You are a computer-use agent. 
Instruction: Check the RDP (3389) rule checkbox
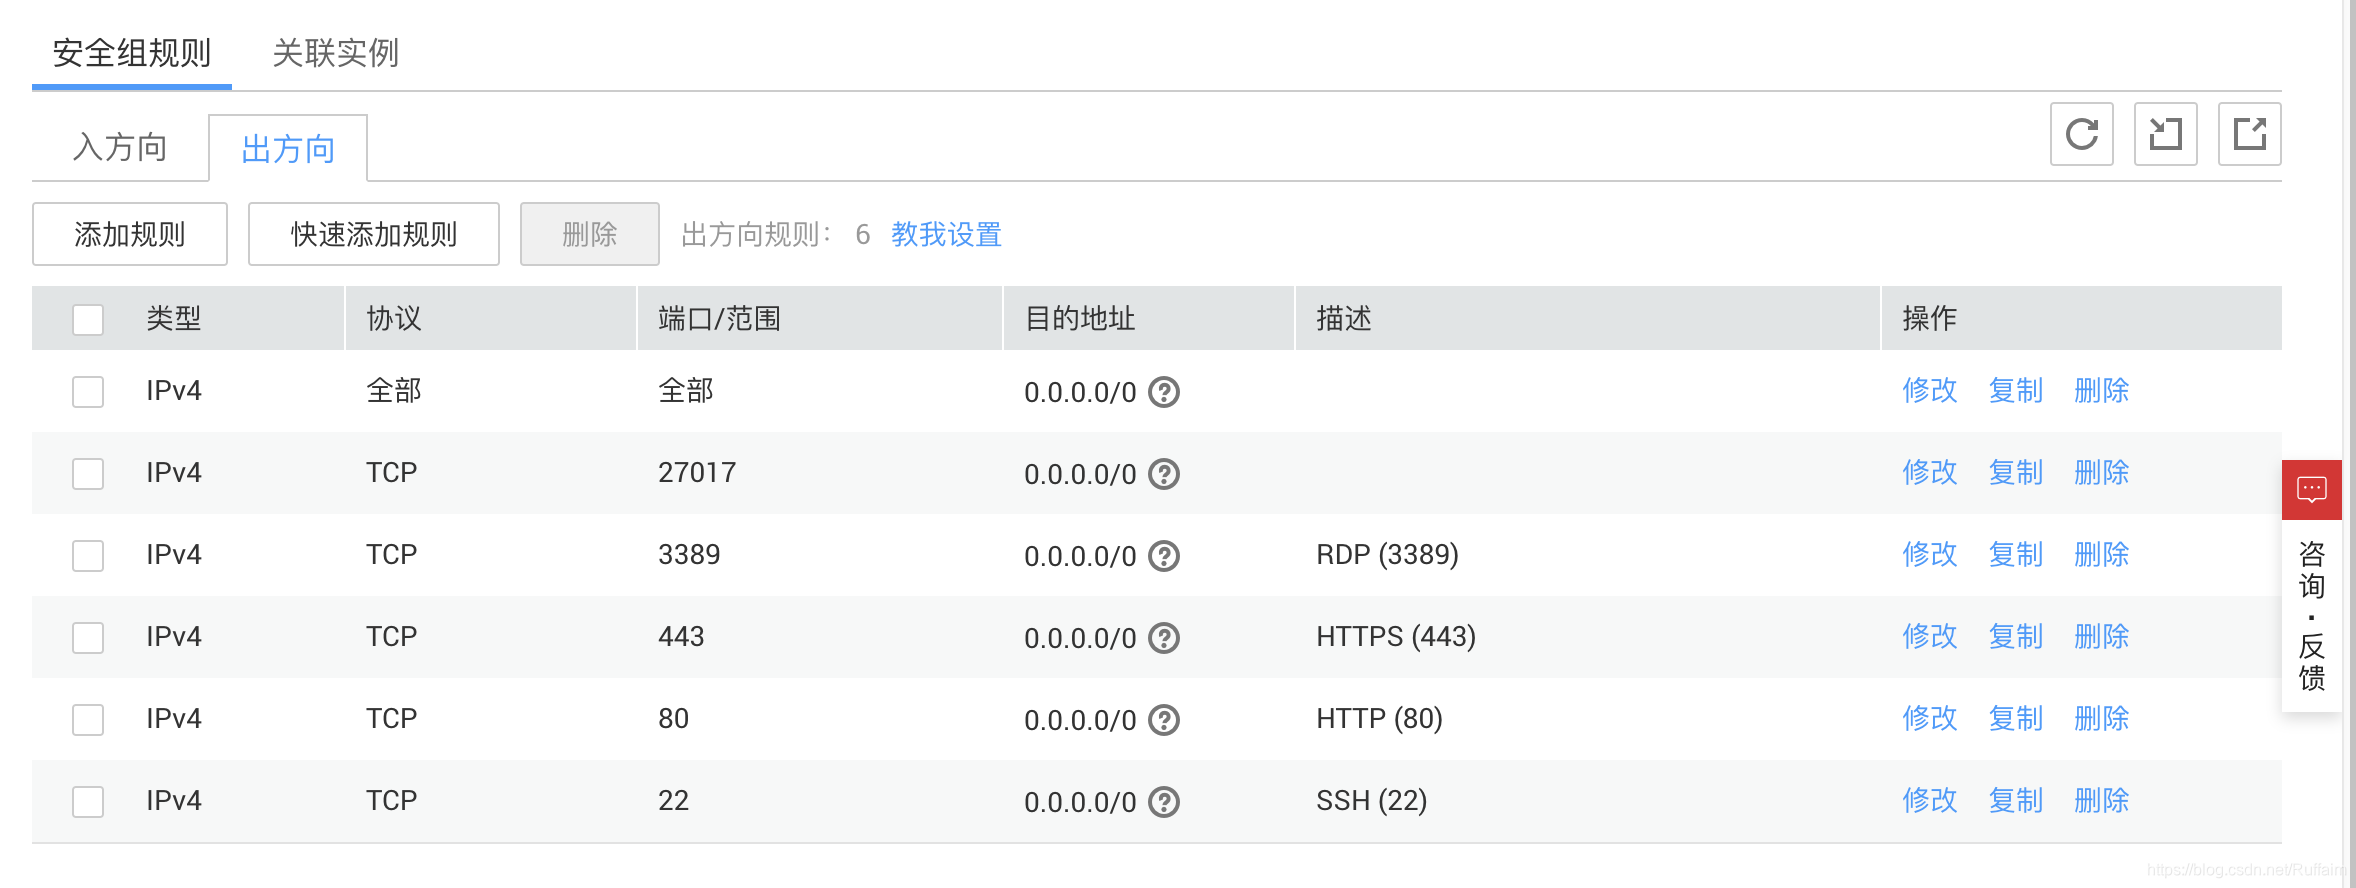coord(88,556)
